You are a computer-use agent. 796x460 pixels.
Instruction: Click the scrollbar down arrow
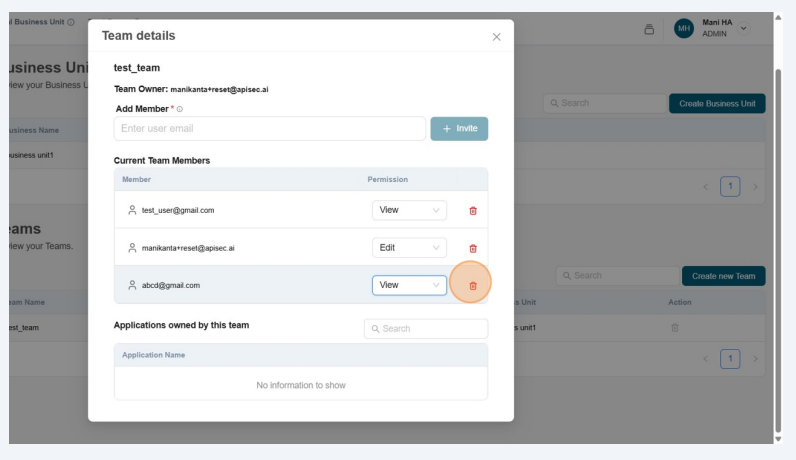point(779,438)
